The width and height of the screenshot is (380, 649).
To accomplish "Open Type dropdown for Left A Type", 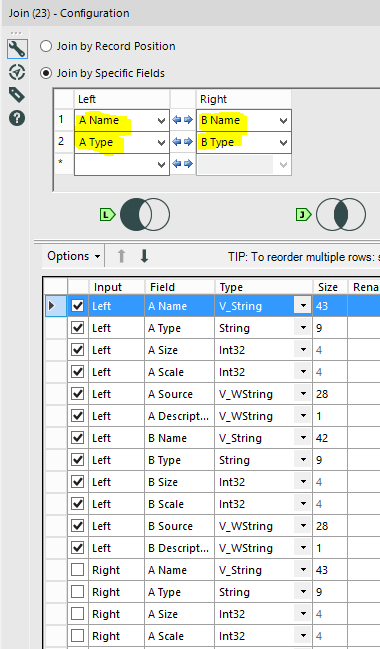I will coord(303,328).
